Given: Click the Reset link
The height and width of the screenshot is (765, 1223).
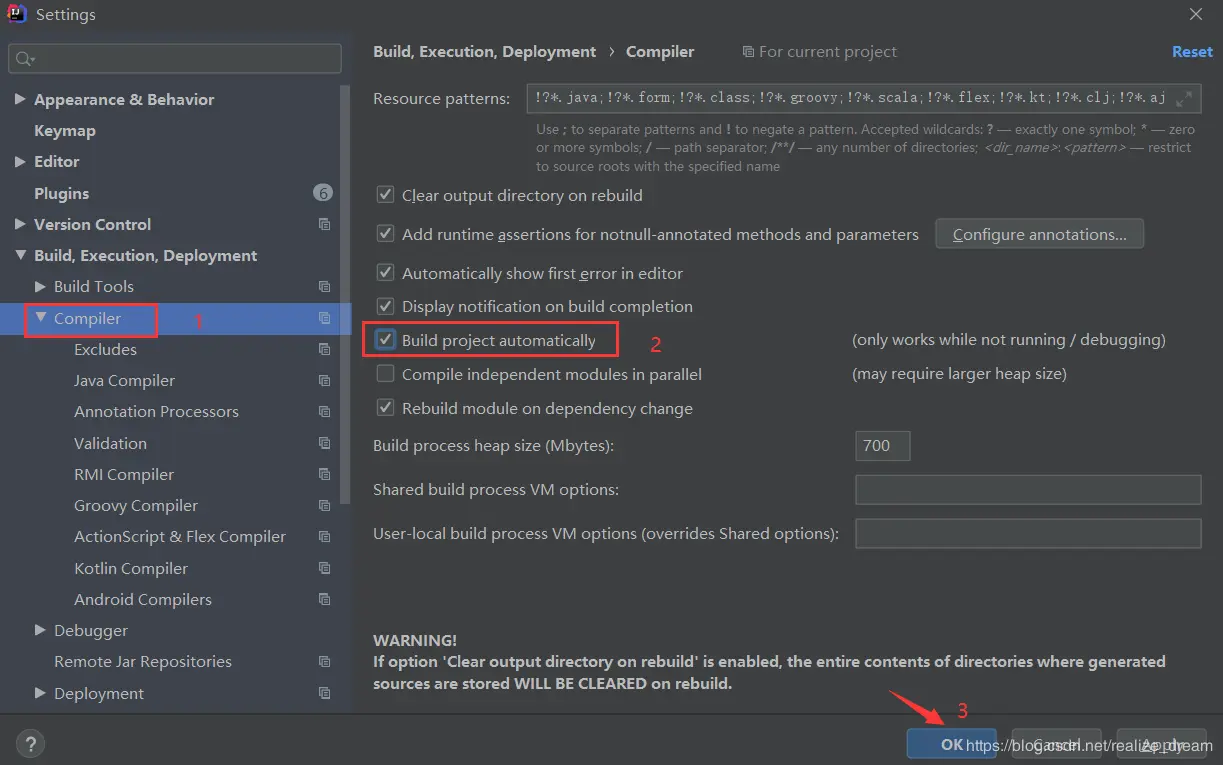Looking at the screenshot, I should 1192,51.
